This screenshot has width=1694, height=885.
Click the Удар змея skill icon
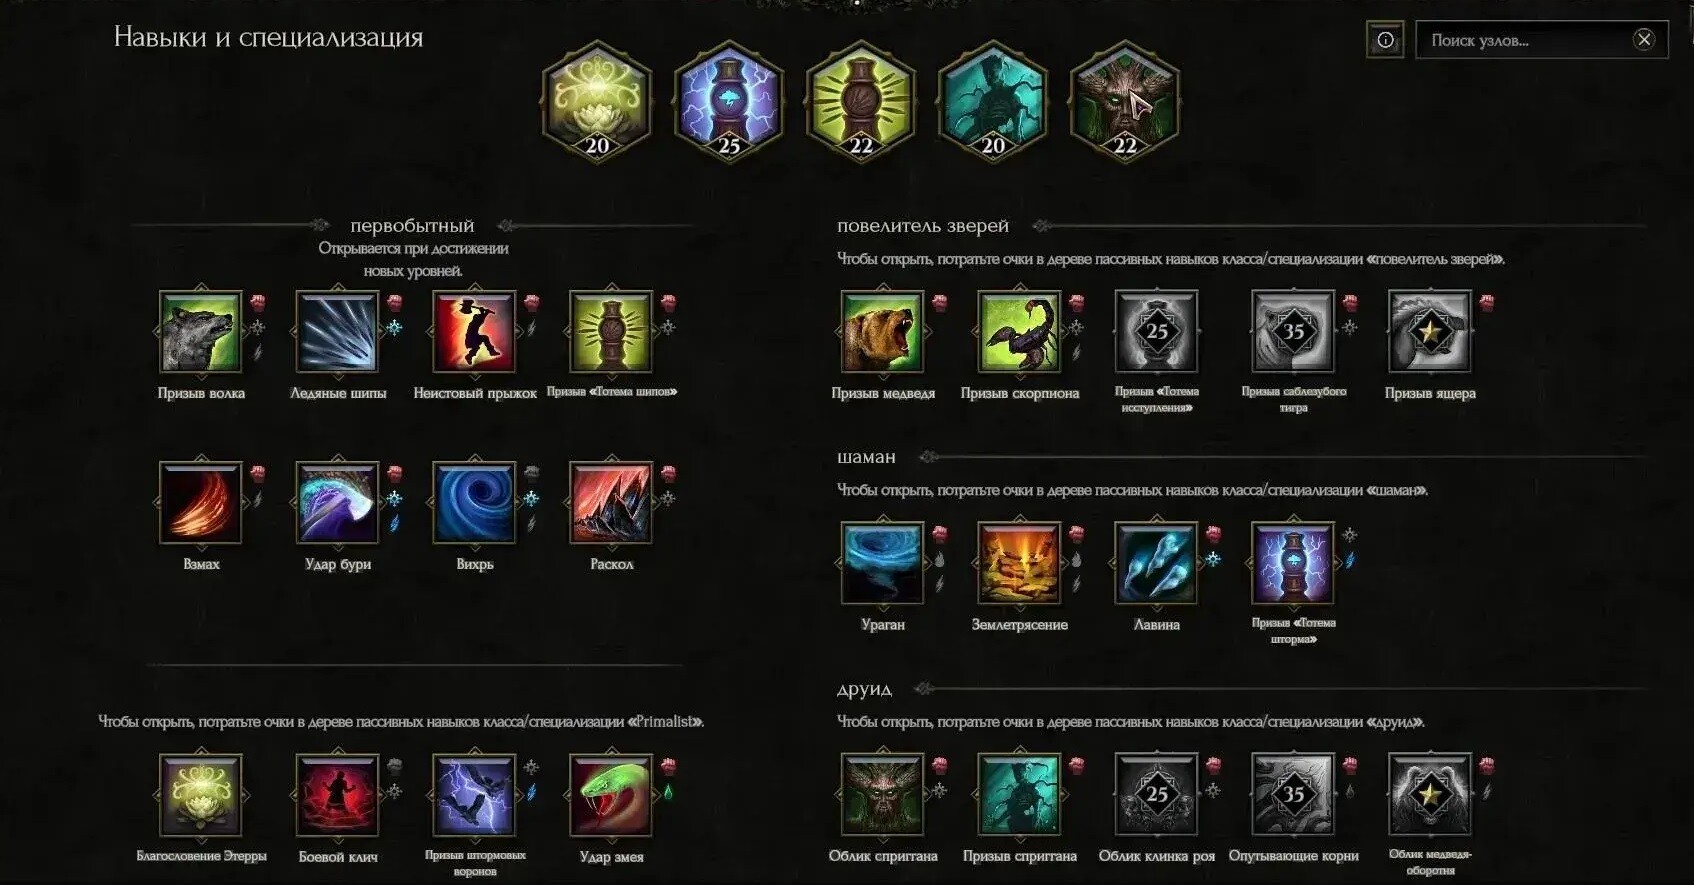click(612, 795)
